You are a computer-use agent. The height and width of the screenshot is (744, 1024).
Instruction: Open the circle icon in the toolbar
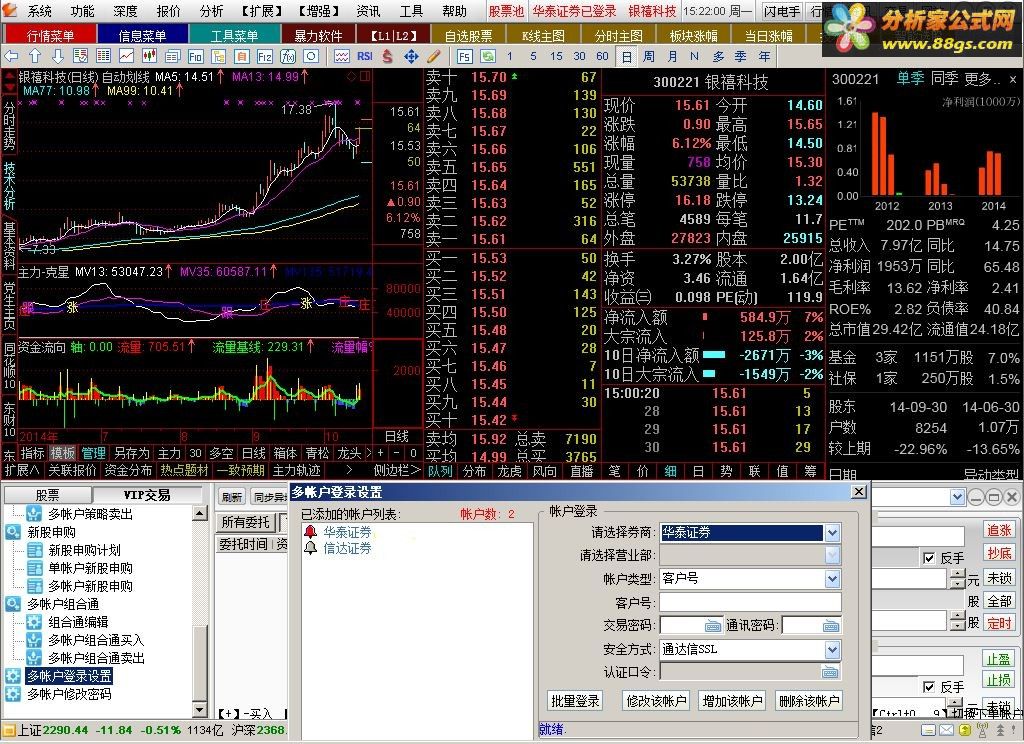(312, 57)
